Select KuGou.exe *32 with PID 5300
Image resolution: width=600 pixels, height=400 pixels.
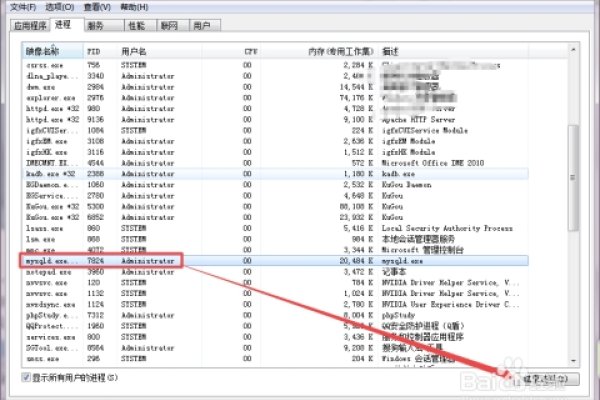[276, 206]
